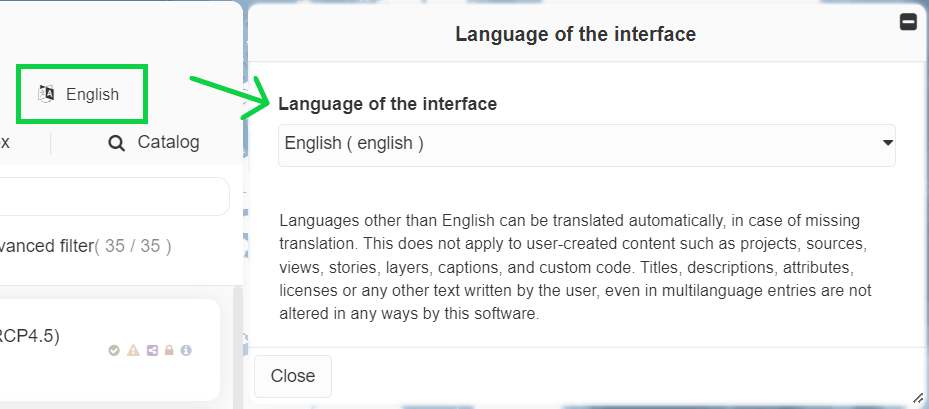Grab the panel resize handle corner
929x409 pixels.
(x=918, y=398)
